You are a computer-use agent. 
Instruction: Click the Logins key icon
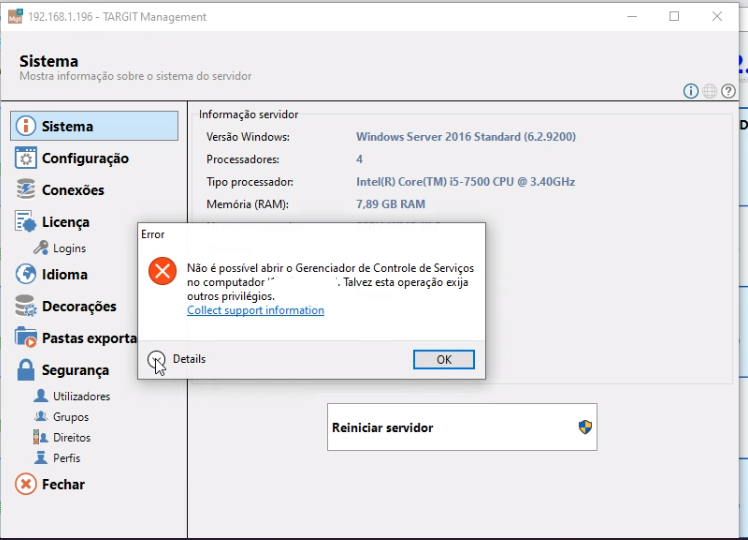(41, 248)
